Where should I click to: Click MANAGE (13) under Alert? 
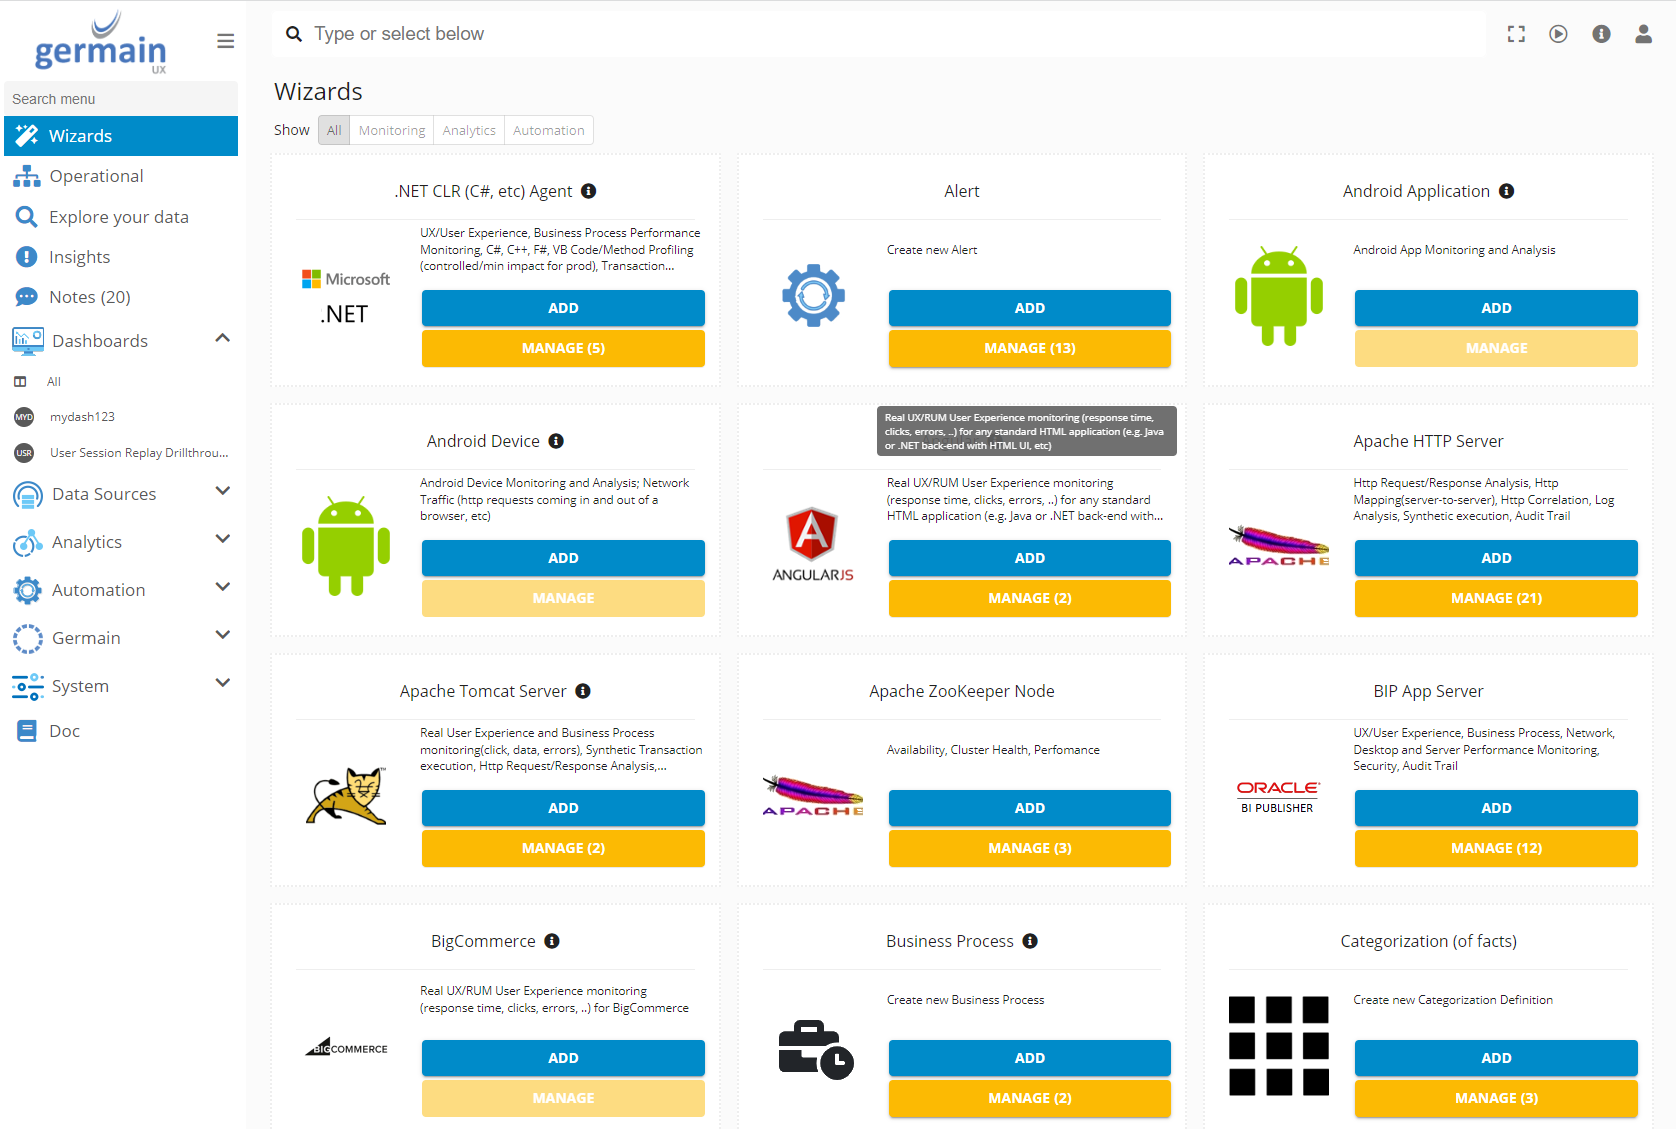tap(1029, 348)
